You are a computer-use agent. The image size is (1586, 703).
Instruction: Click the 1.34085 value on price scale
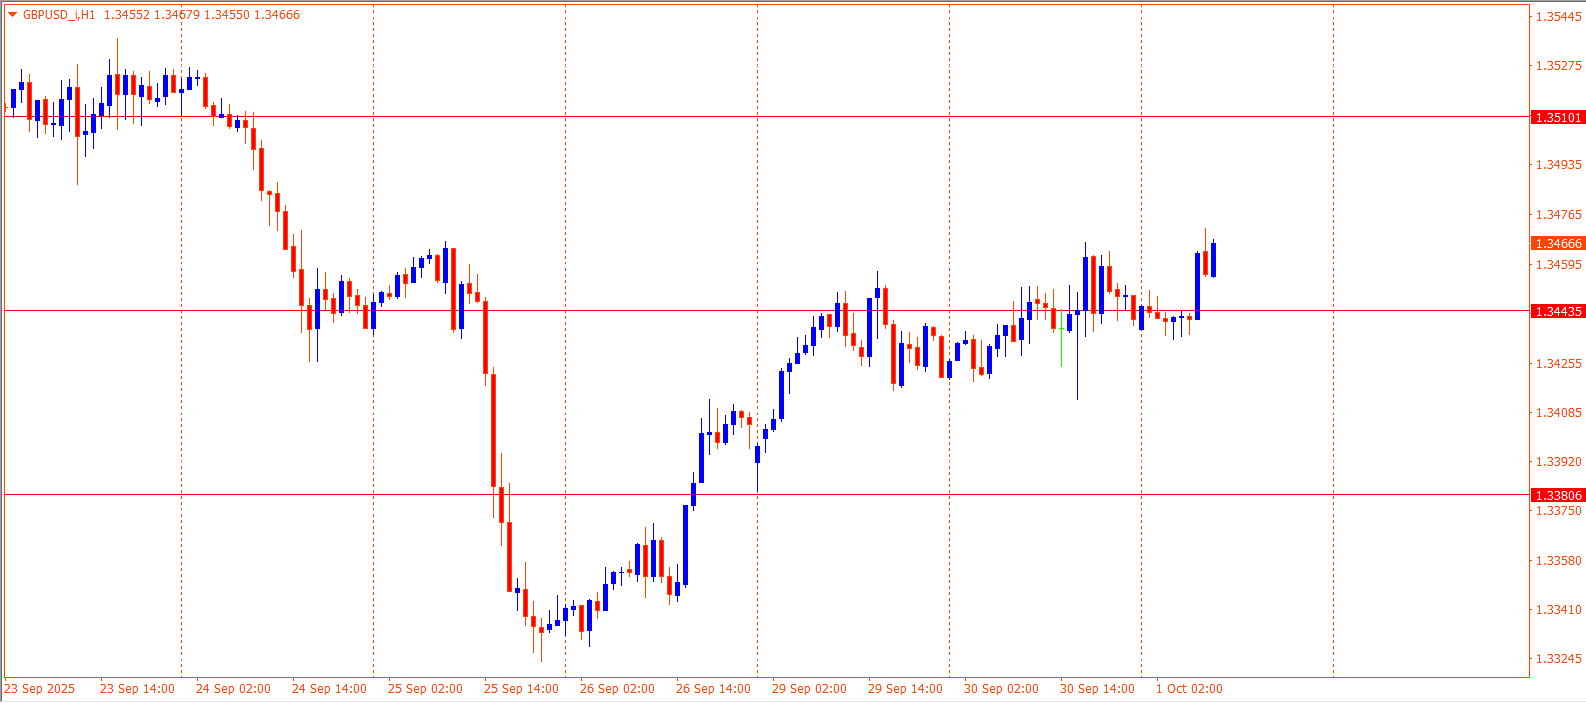(1558, 413)
